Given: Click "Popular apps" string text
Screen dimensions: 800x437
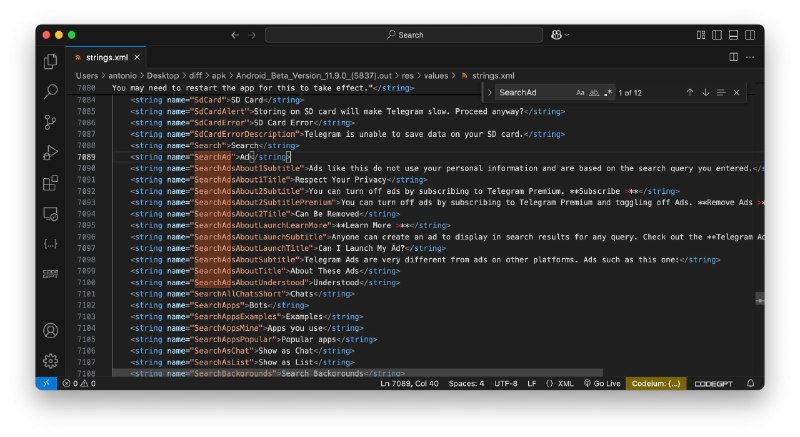Looking at the screenshot, I should tap(309, 340).
